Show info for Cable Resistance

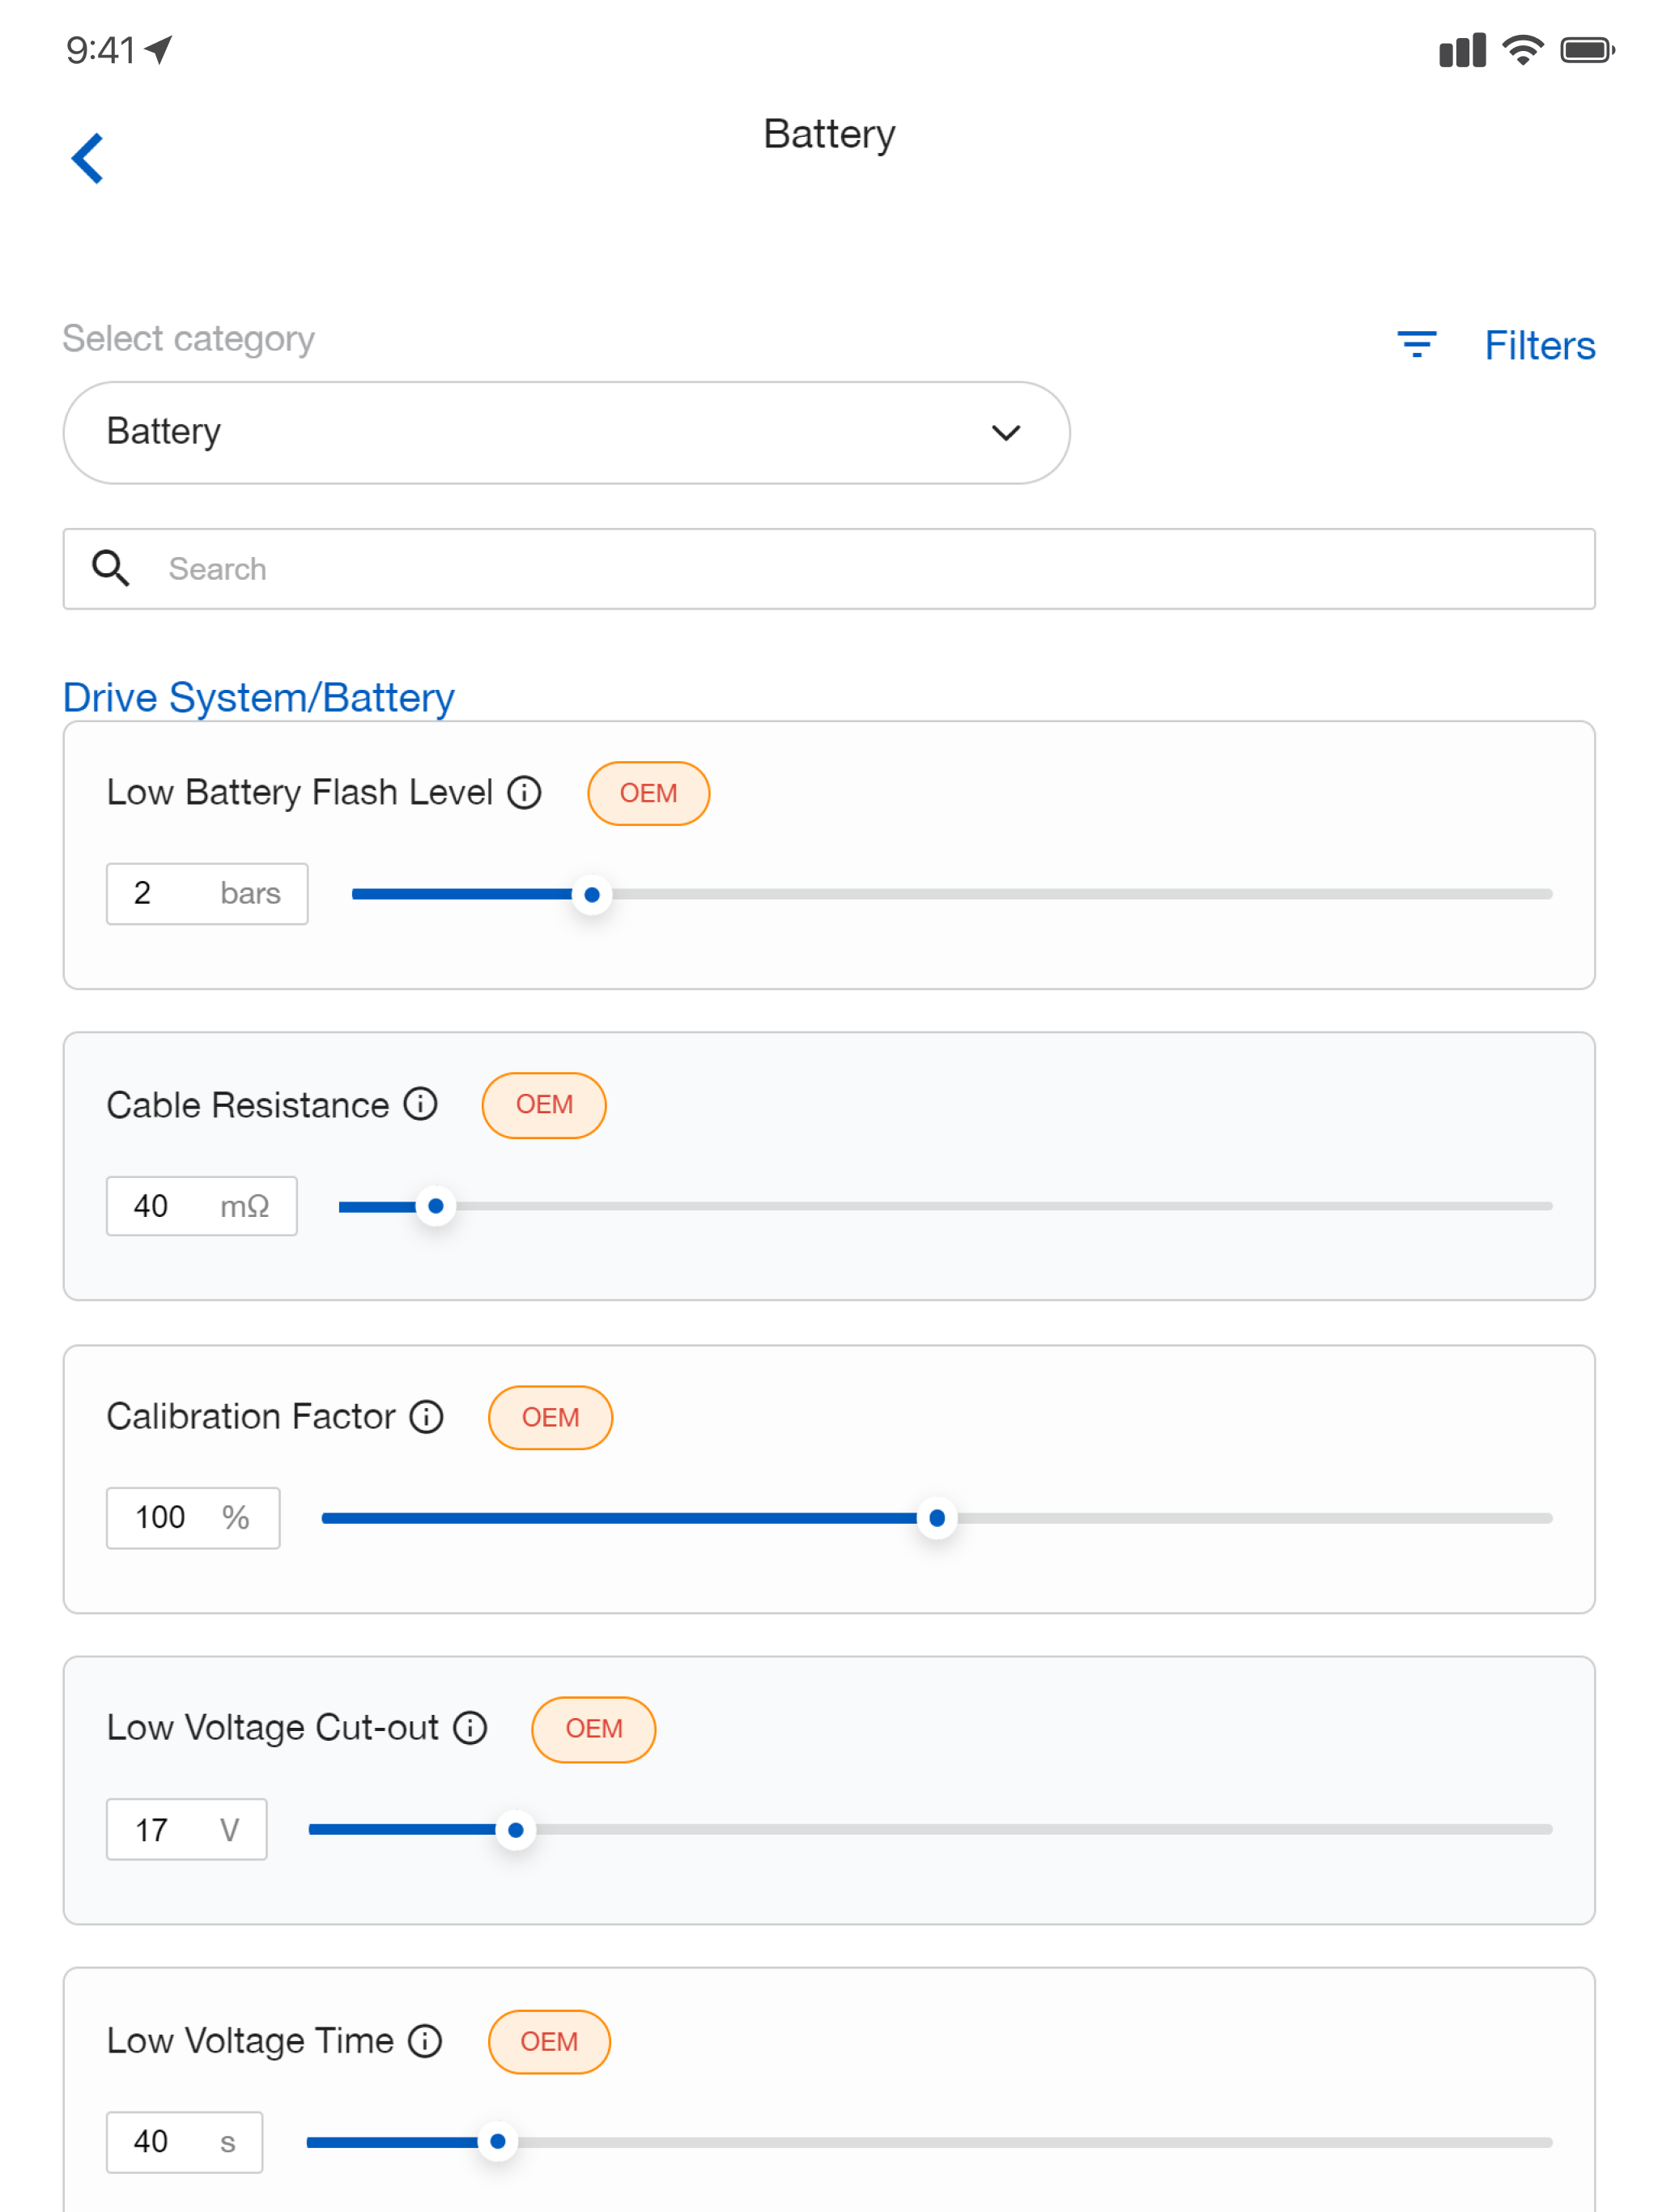[421, 1104]
